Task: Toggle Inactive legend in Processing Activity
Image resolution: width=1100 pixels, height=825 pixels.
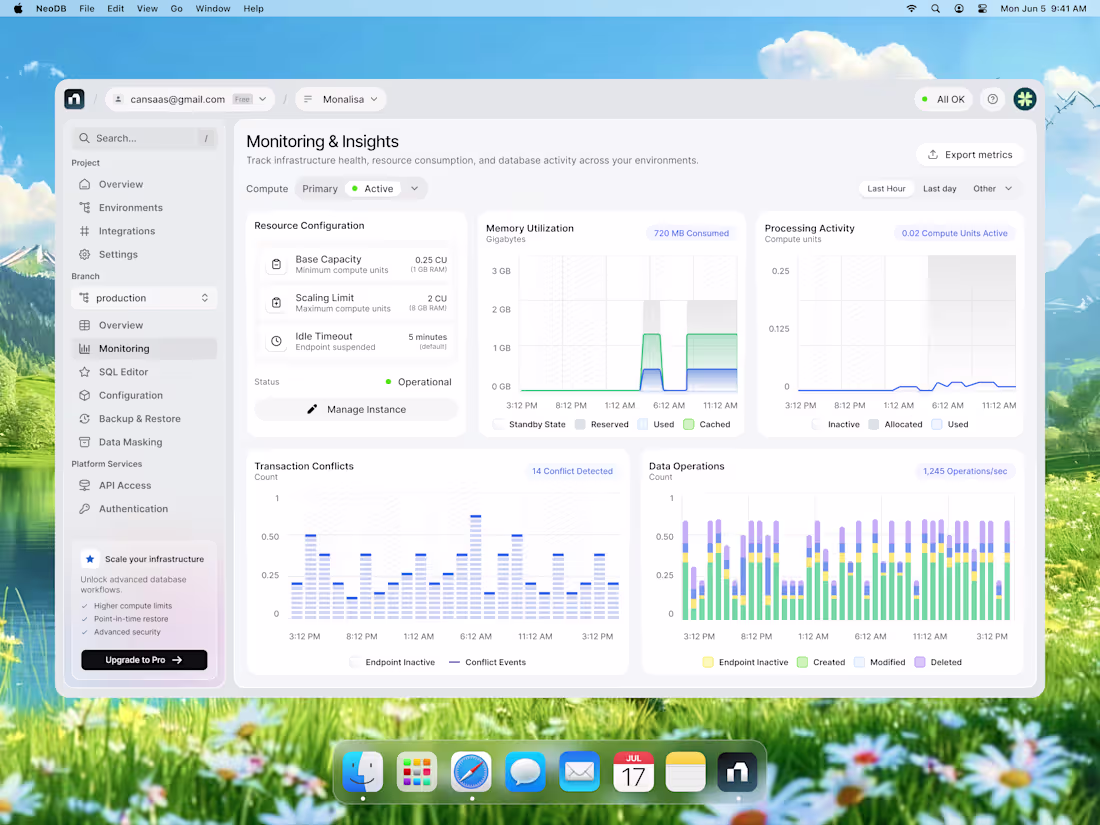Action: (836, 424)
